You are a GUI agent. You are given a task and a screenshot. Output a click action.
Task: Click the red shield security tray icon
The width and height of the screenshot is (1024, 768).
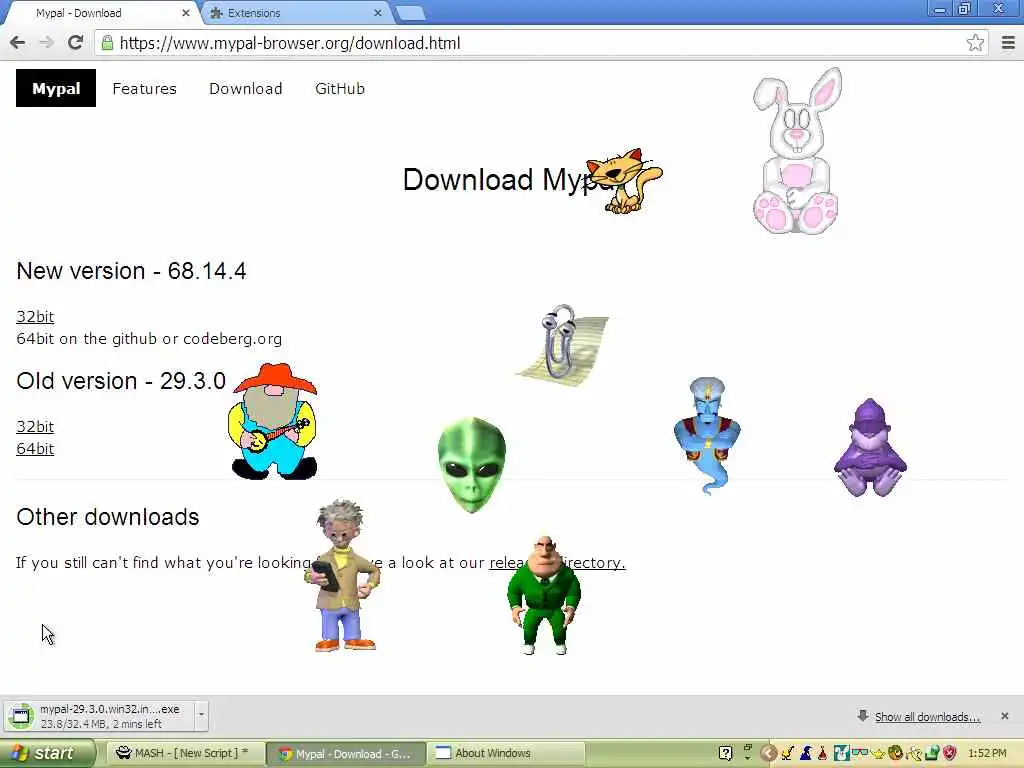pos(950,753)
